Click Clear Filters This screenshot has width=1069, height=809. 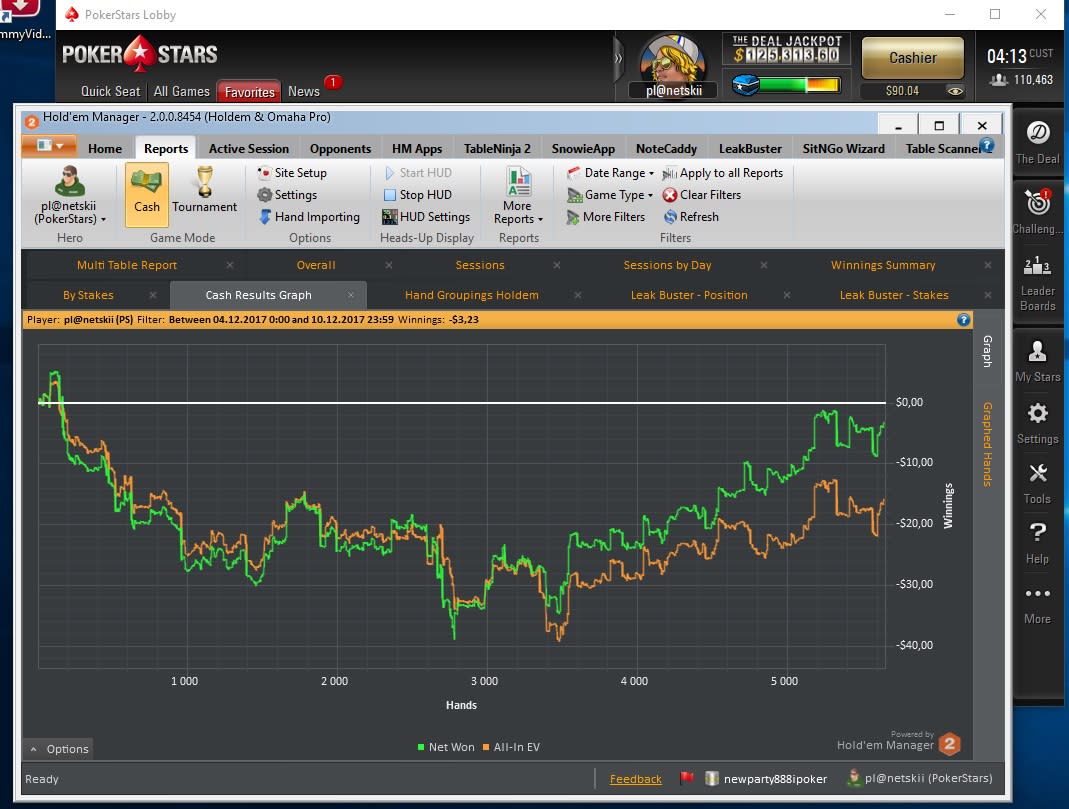(702, 195)
